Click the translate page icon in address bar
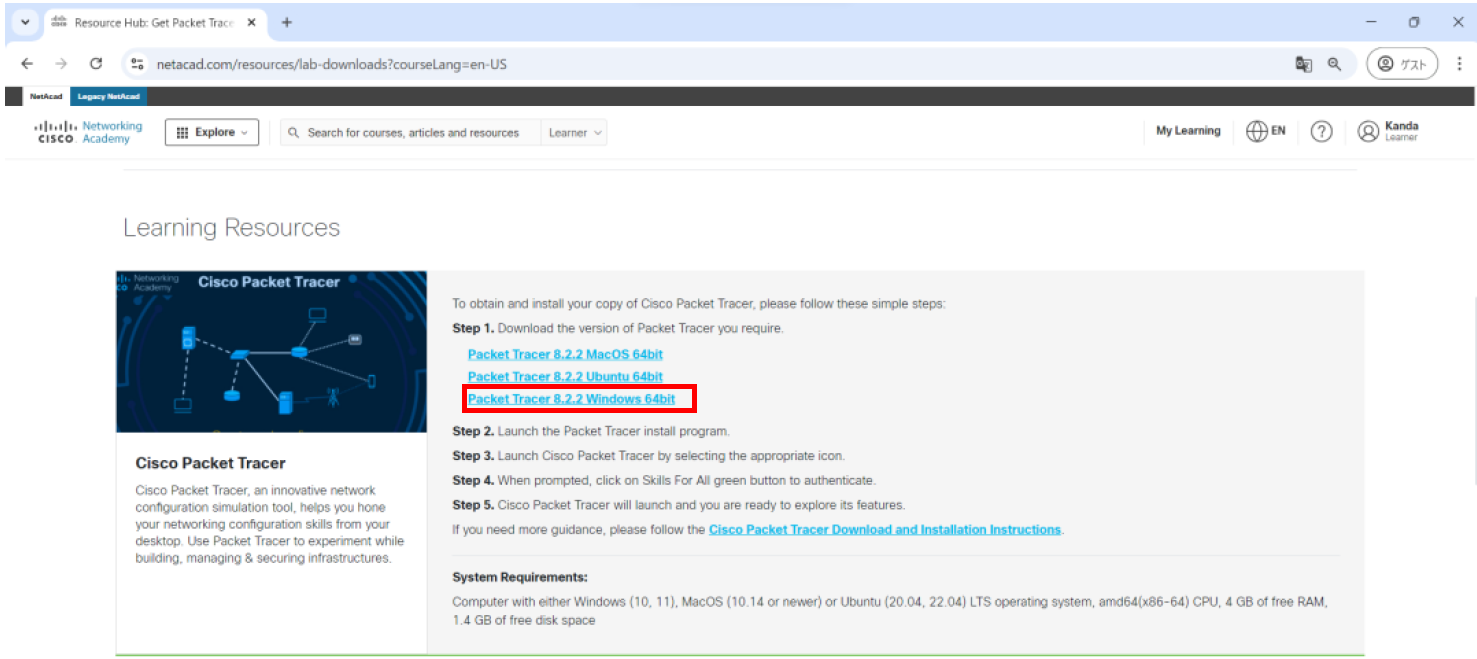This screenshot has height=659, width=1477. pyautogui.click(x=1303, y=64)
